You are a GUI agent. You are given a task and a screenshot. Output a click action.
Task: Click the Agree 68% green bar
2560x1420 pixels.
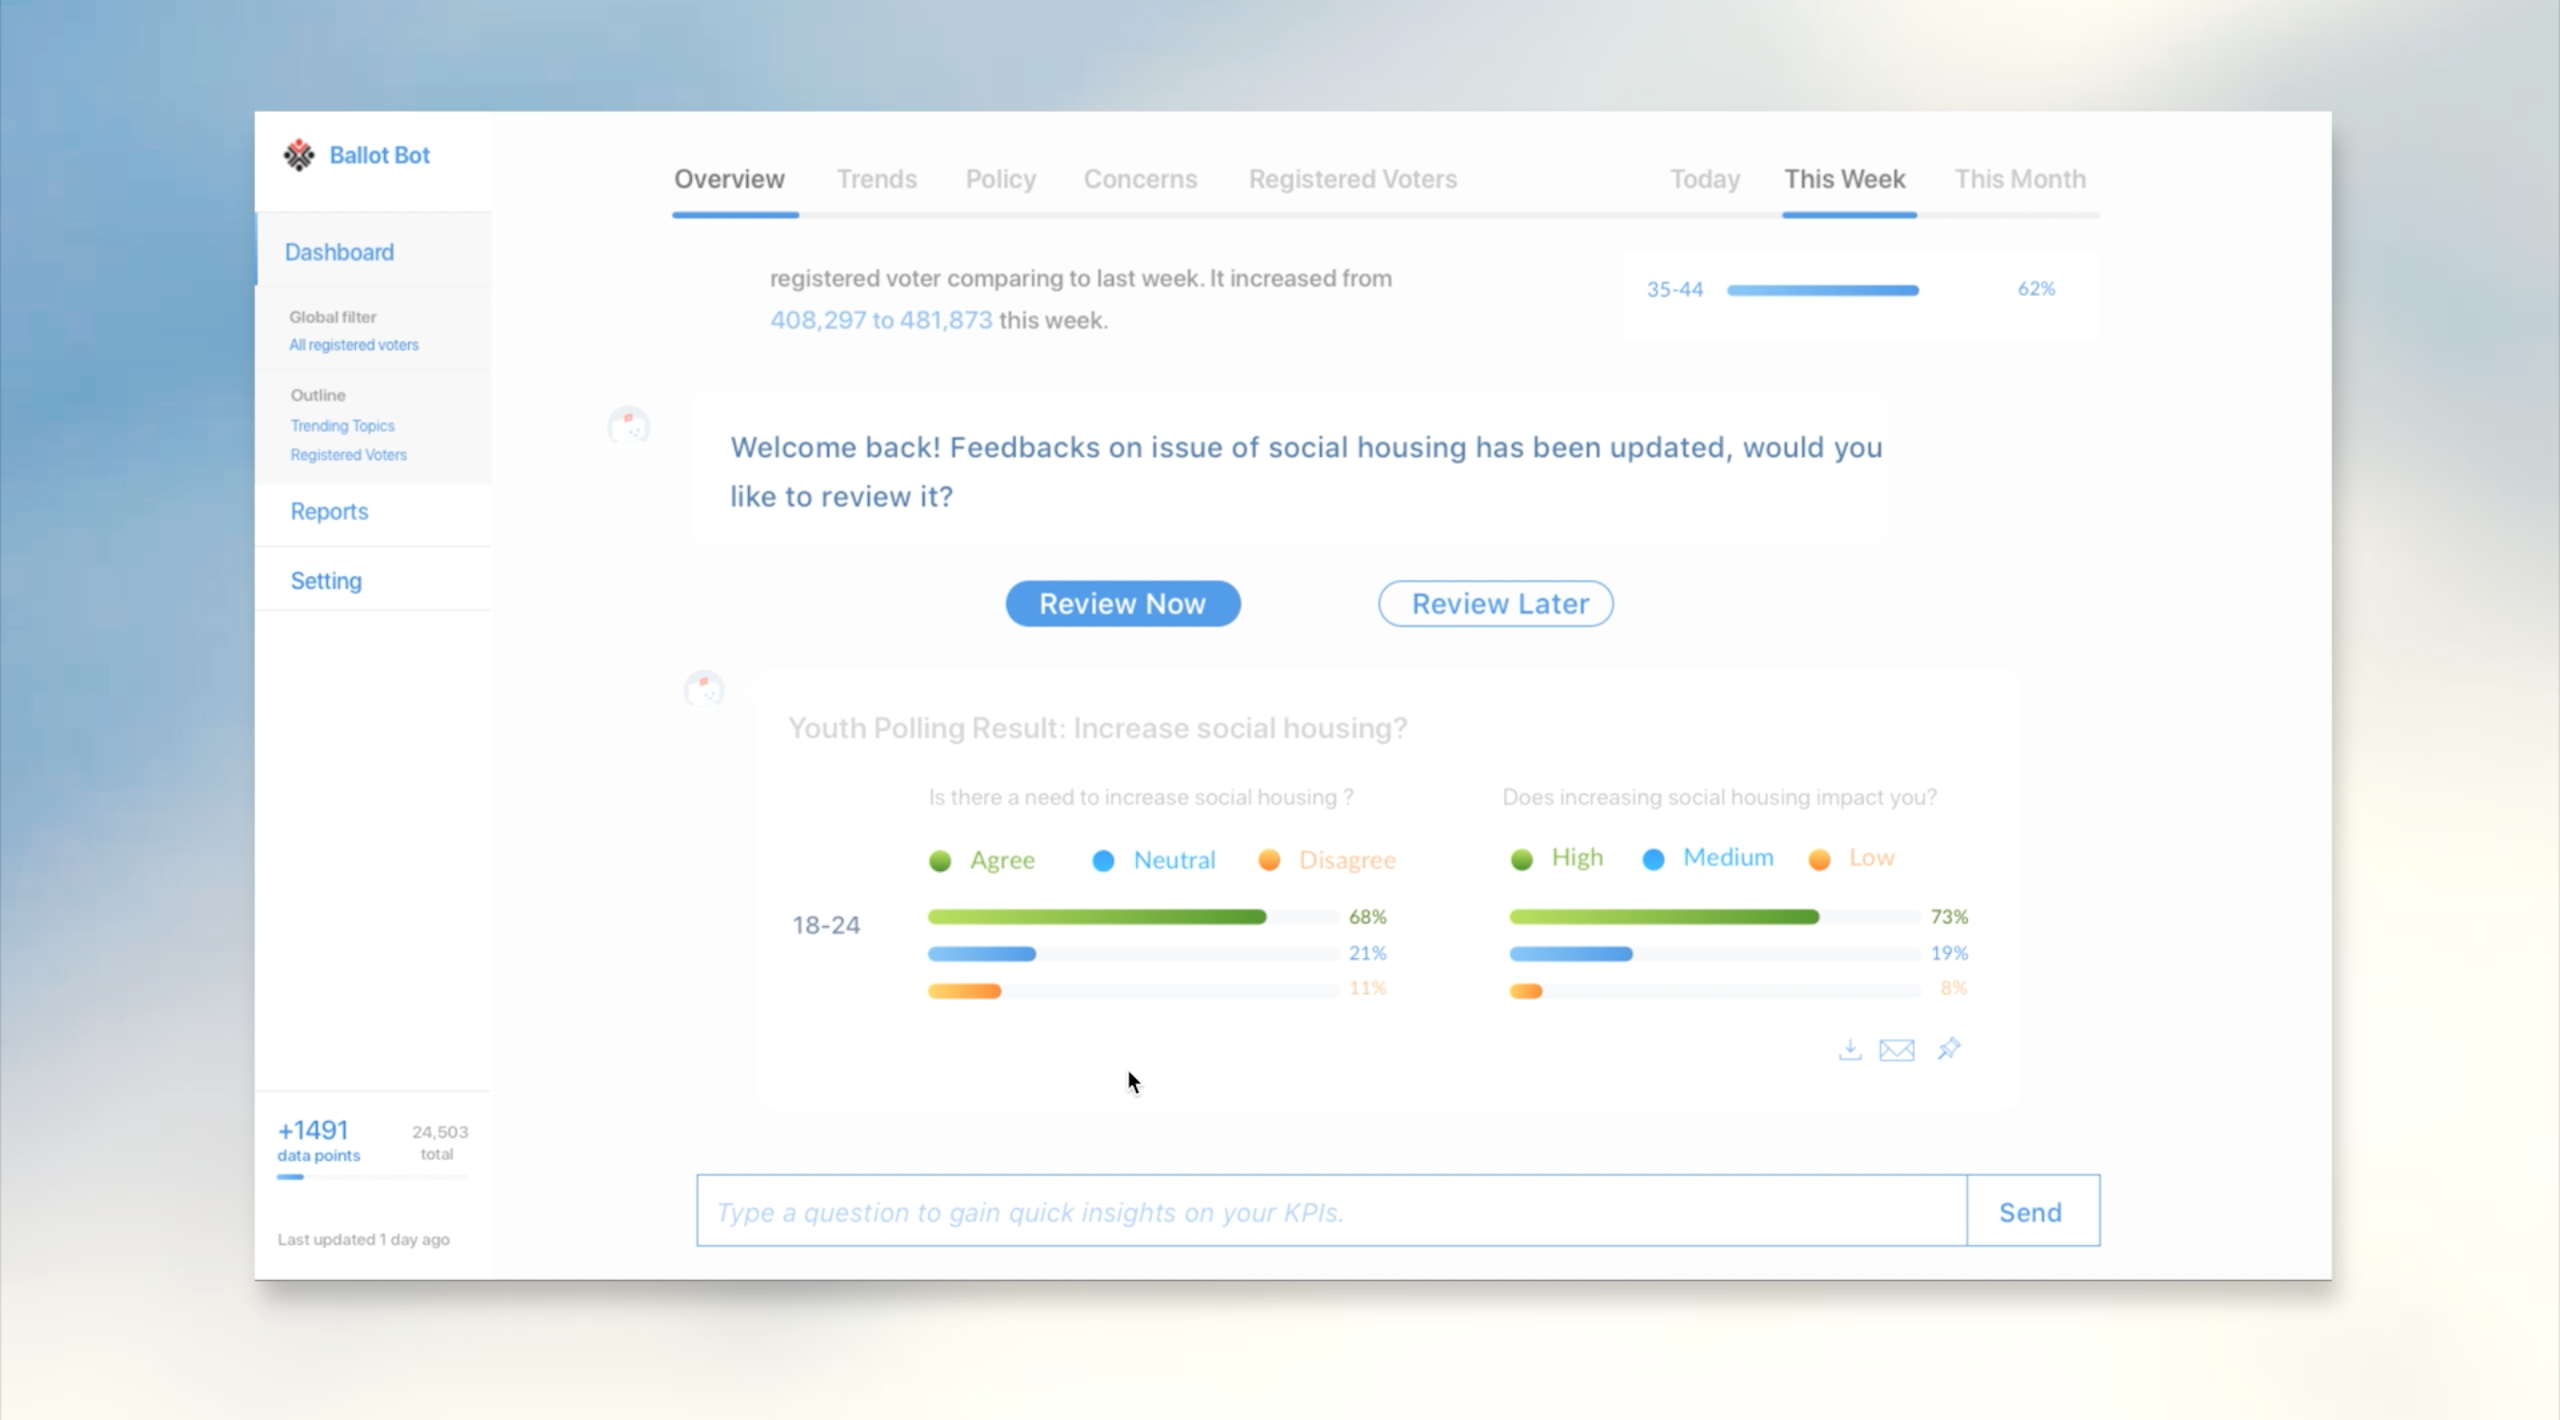point(1097,917)
